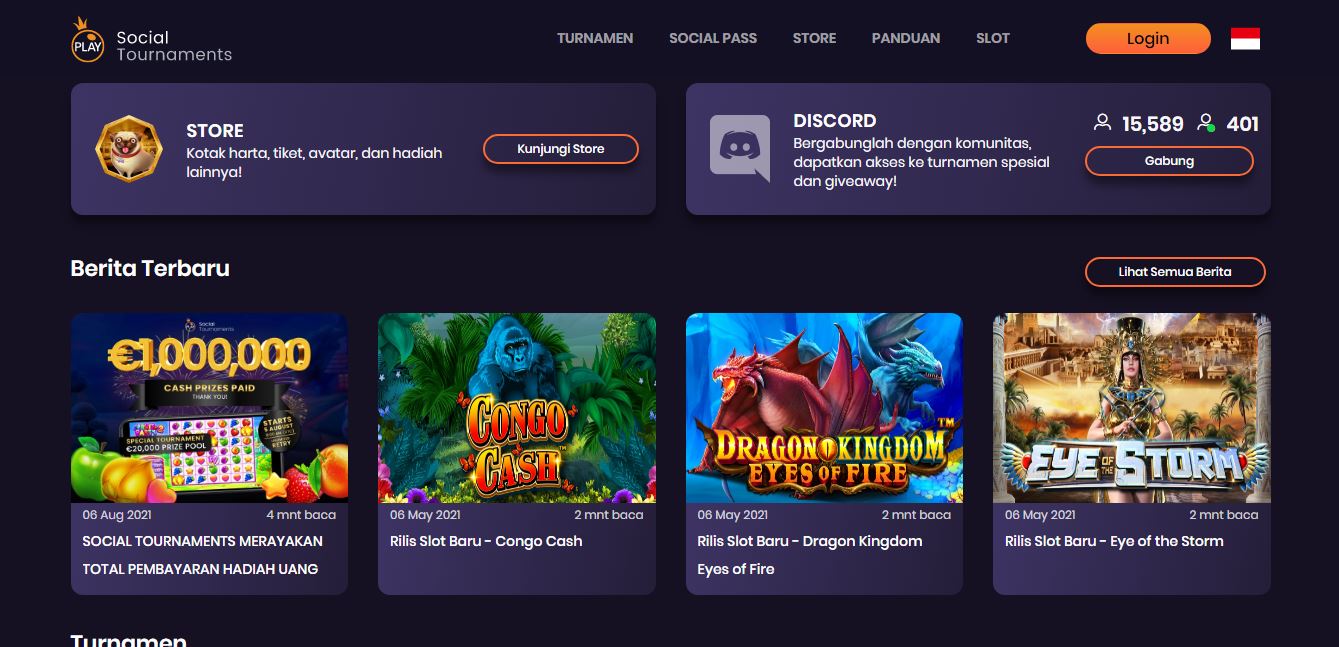The image size is (1339, 647).
Task: Click the Kunjungi Store button
Action: click(561, 149)
